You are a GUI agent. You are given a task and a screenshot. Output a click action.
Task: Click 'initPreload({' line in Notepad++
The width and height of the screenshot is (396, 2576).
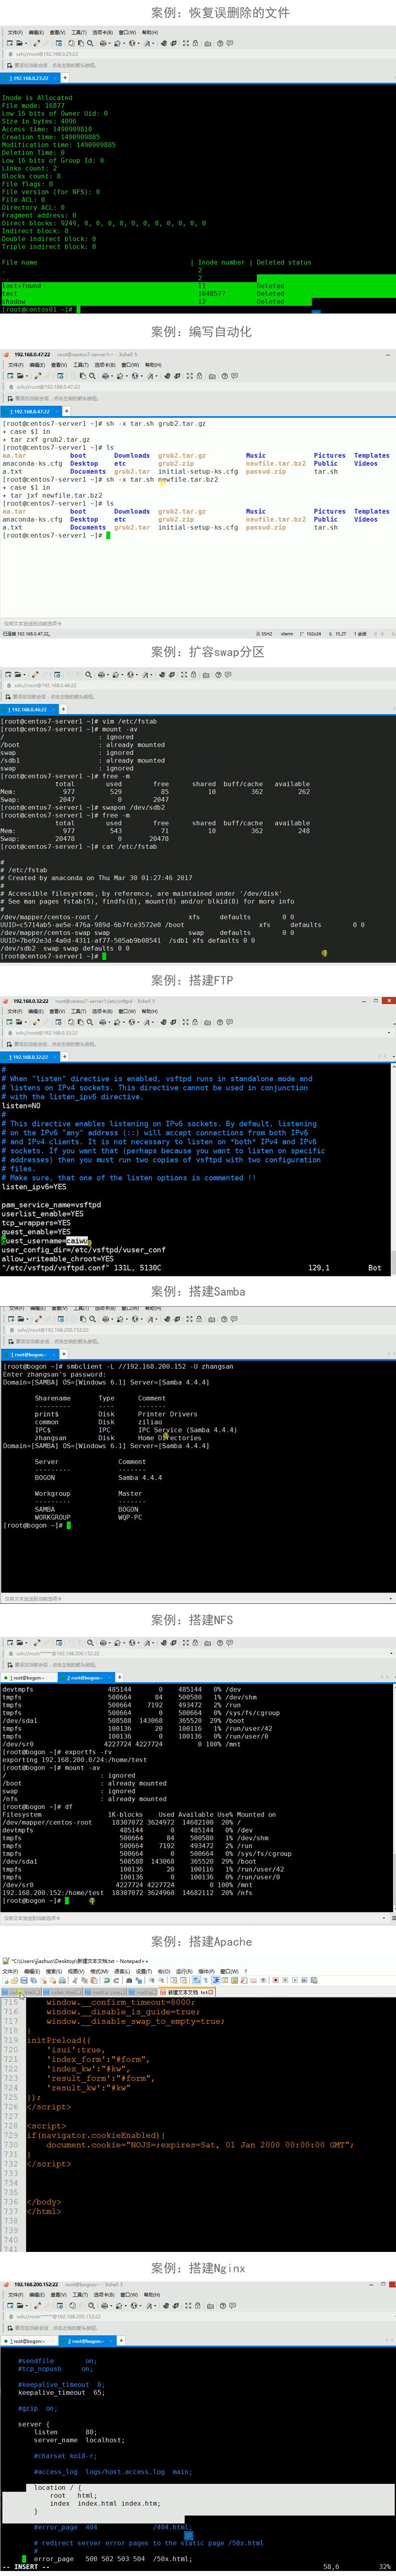[59, 2040]
